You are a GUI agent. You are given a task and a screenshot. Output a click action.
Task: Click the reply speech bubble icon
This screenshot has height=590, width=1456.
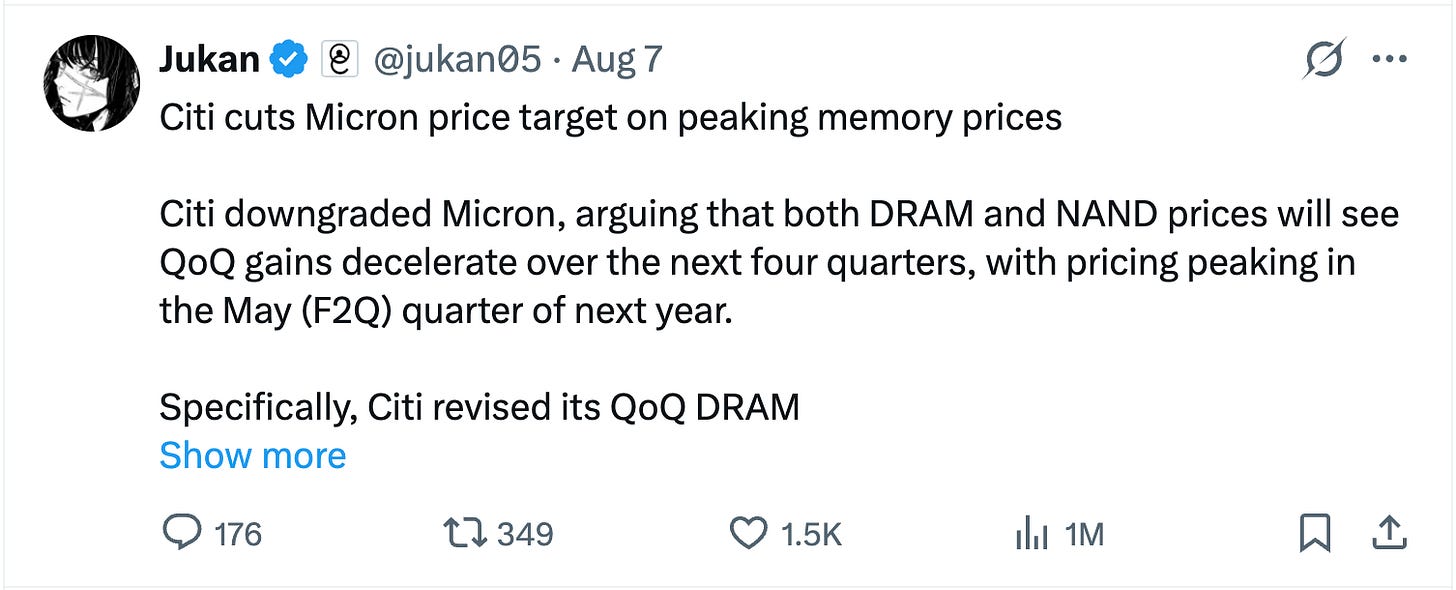(x=180, y=535)
